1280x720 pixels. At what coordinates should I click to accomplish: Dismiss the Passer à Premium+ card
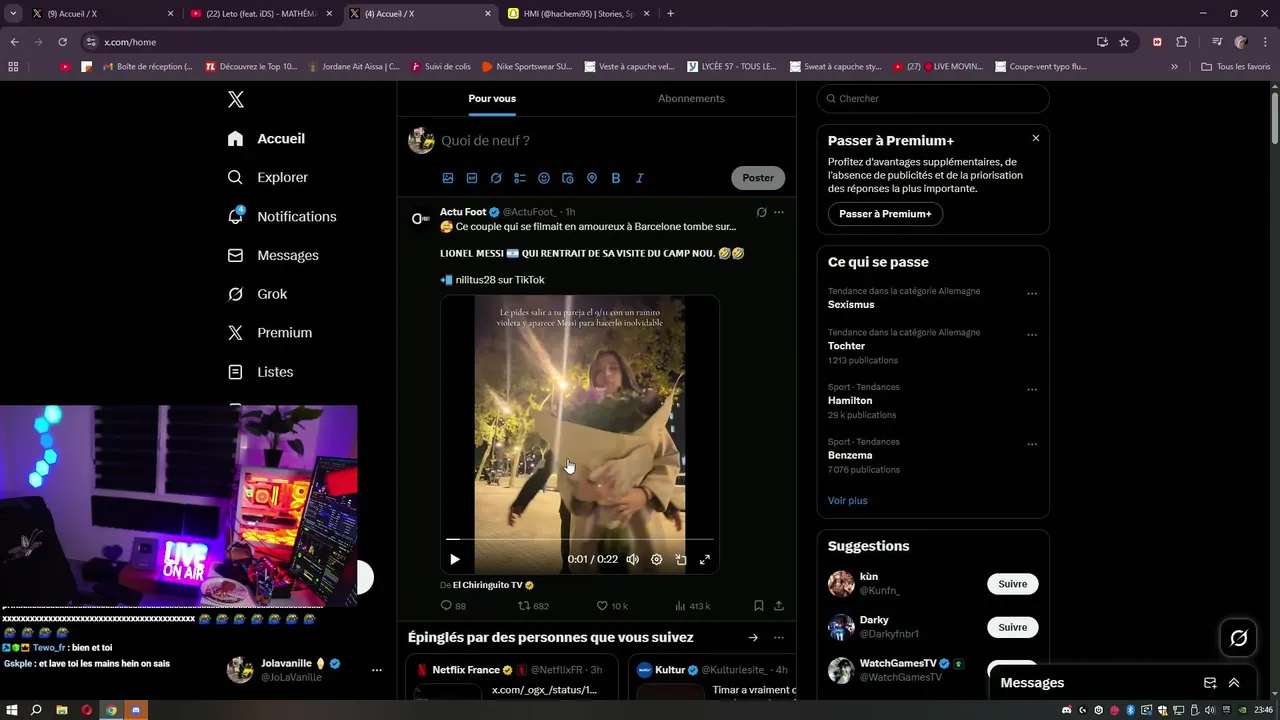pos(1036,138)
